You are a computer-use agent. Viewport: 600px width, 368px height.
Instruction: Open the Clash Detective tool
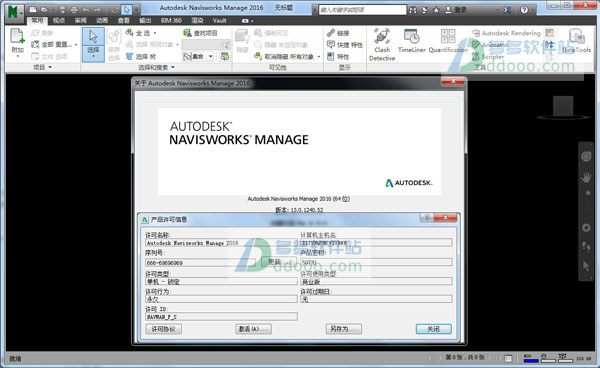(x=382, y=44)
